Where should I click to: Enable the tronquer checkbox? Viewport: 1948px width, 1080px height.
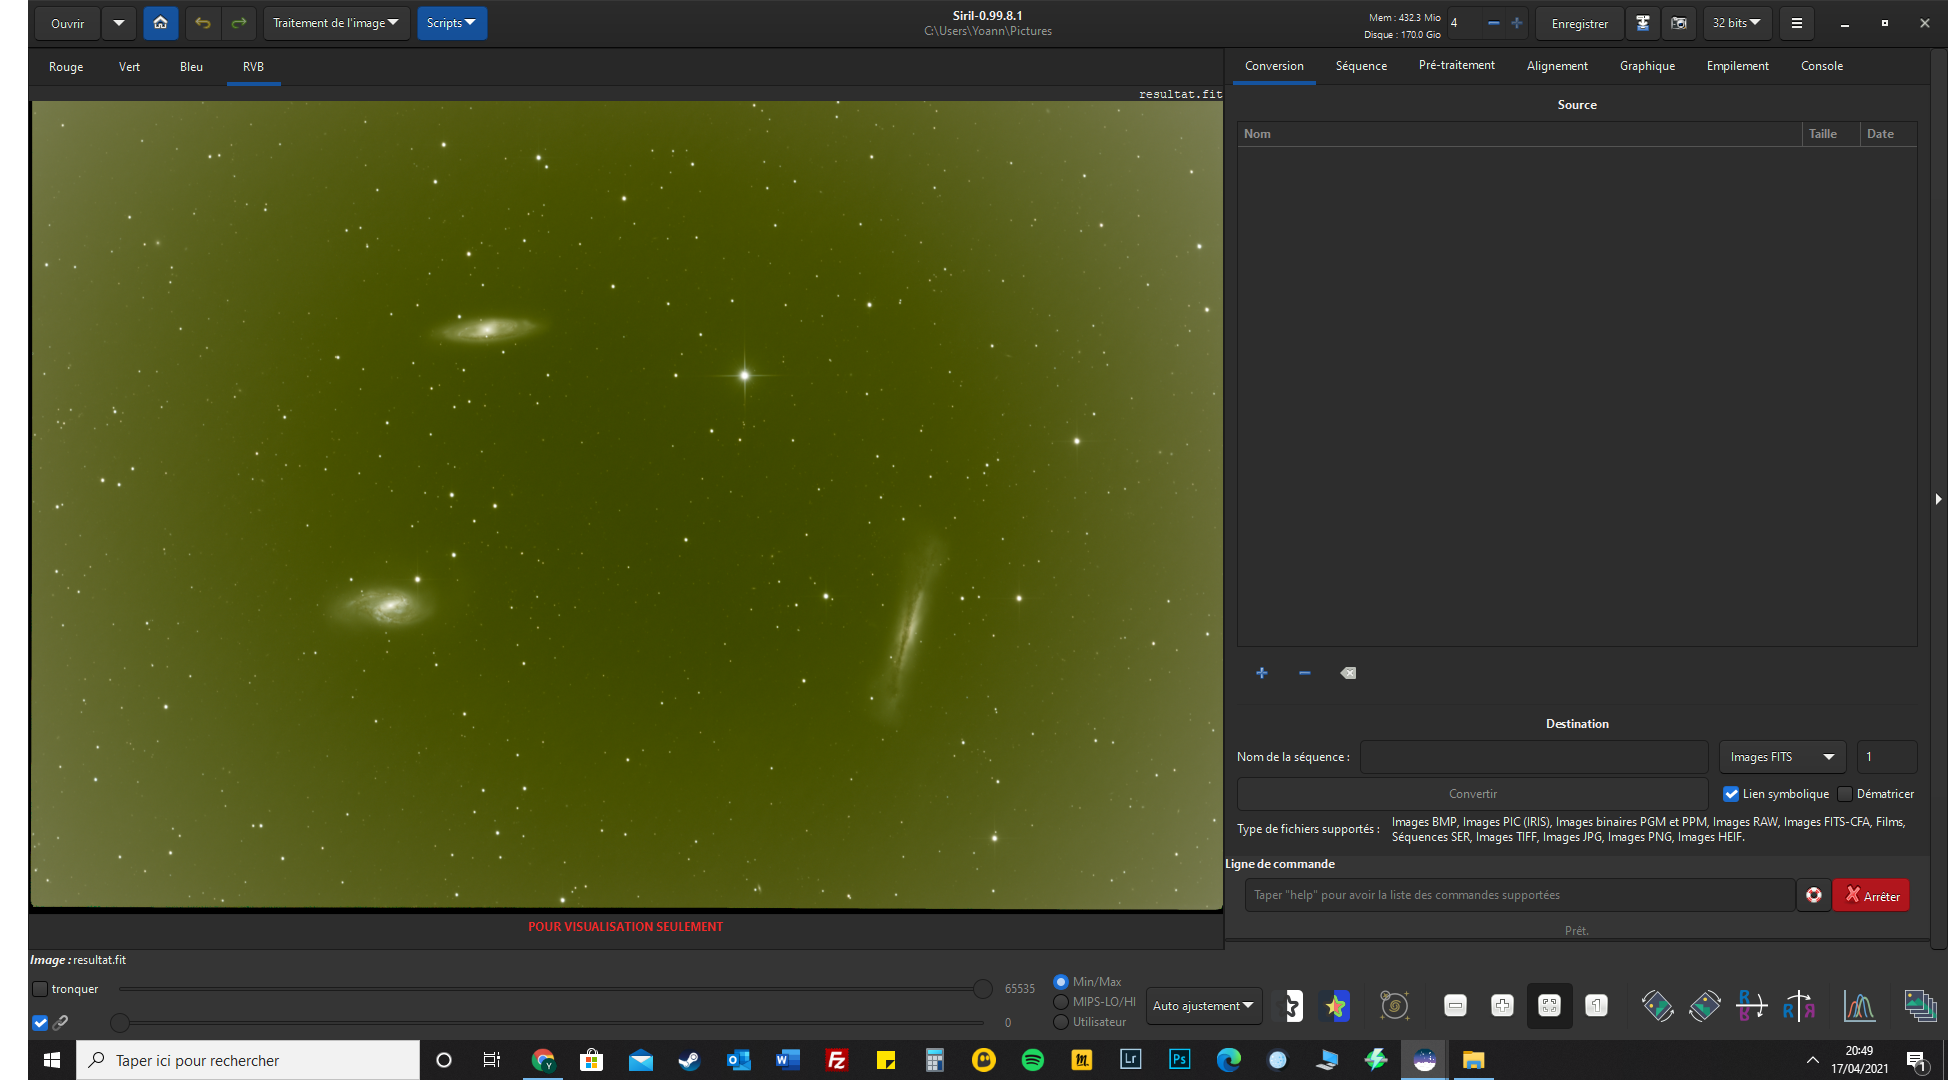coord(40,989)
